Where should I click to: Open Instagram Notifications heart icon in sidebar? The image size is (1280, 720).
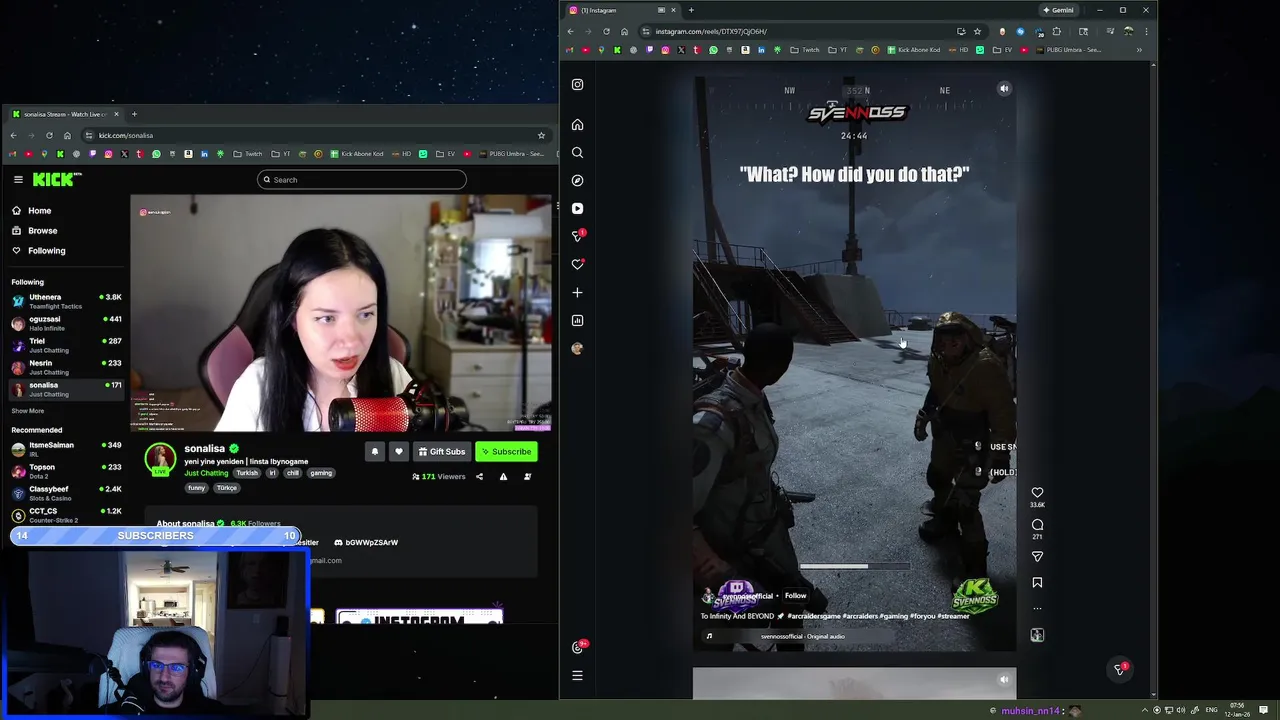point(577,264)
